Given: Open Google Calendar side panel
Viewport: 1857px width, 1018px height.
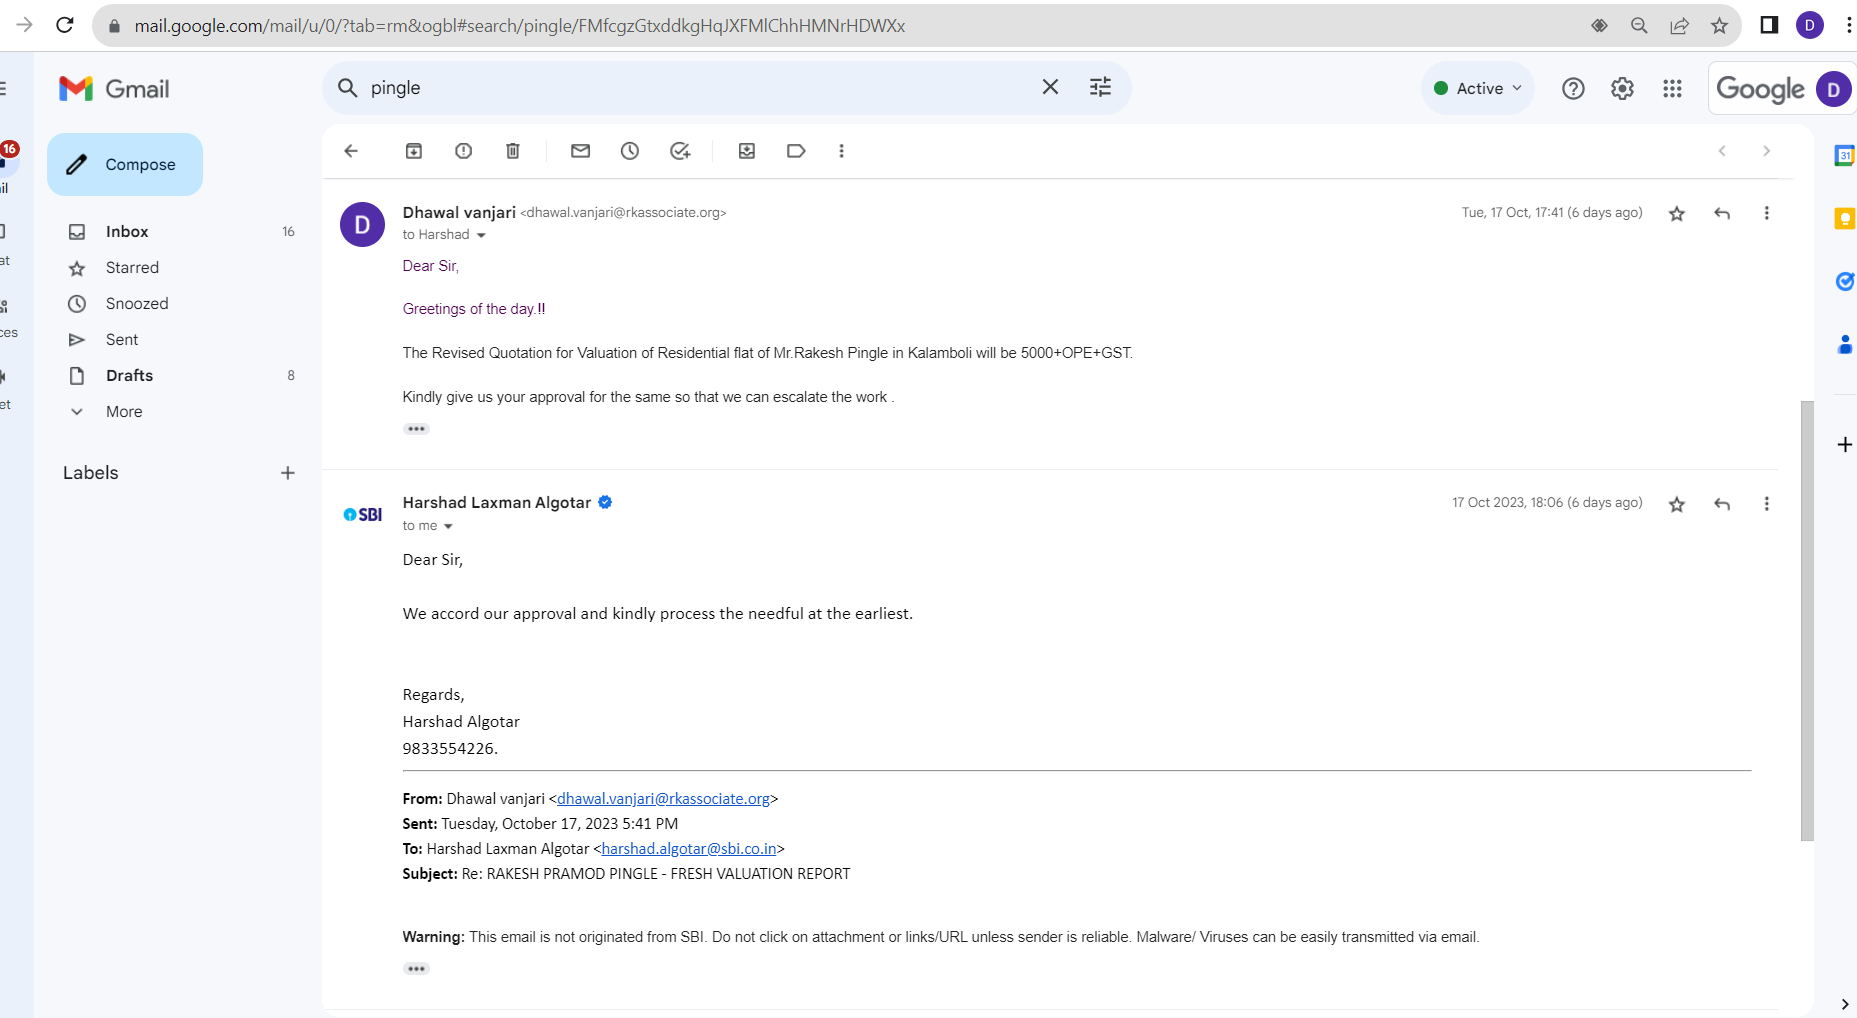Looking at the screenshot, I should click(x=1845, y=155).
